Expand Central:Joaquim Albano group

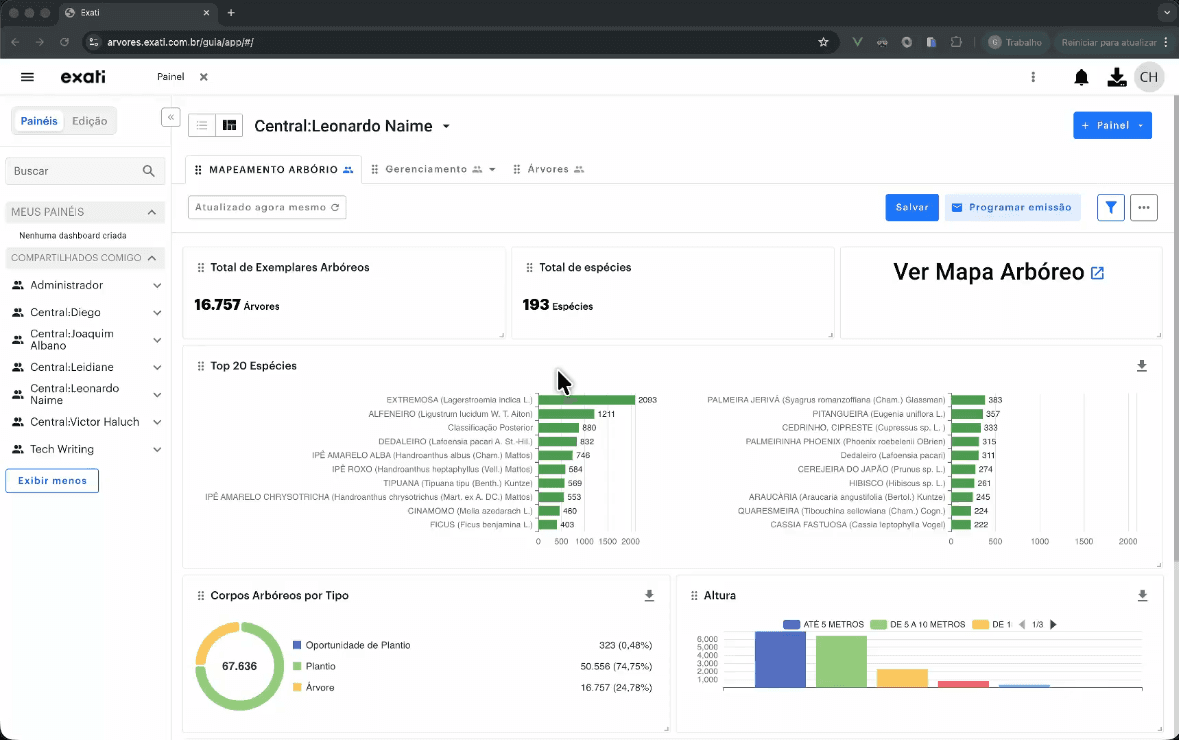[x=157, y=340]
